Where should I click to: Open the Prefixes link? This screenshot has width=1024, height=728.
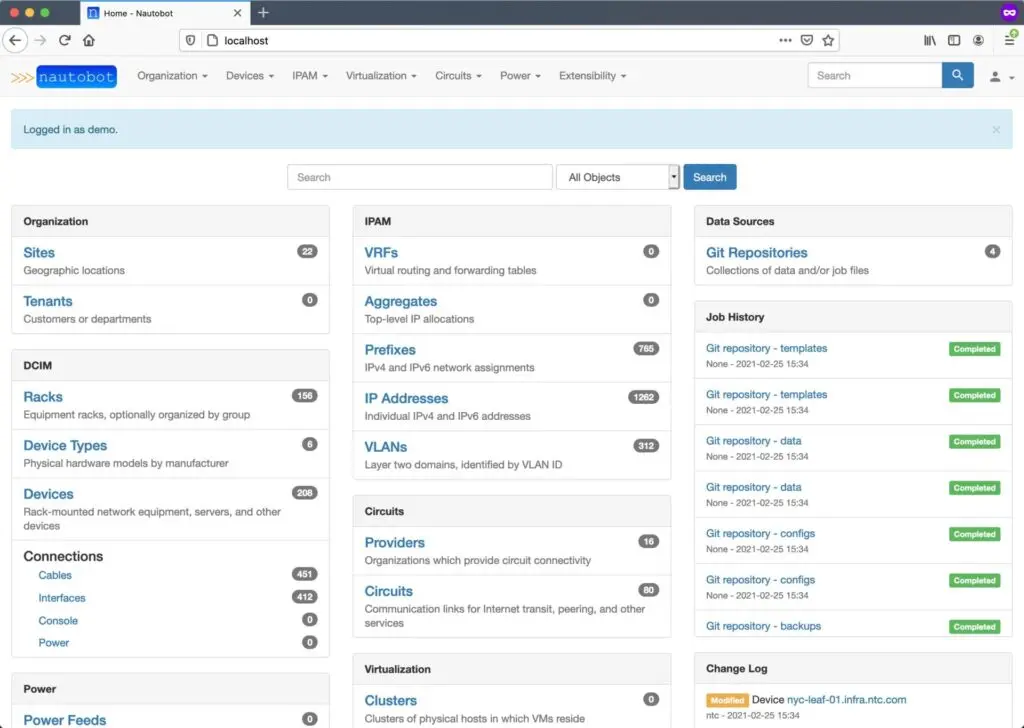pos(390,350)
